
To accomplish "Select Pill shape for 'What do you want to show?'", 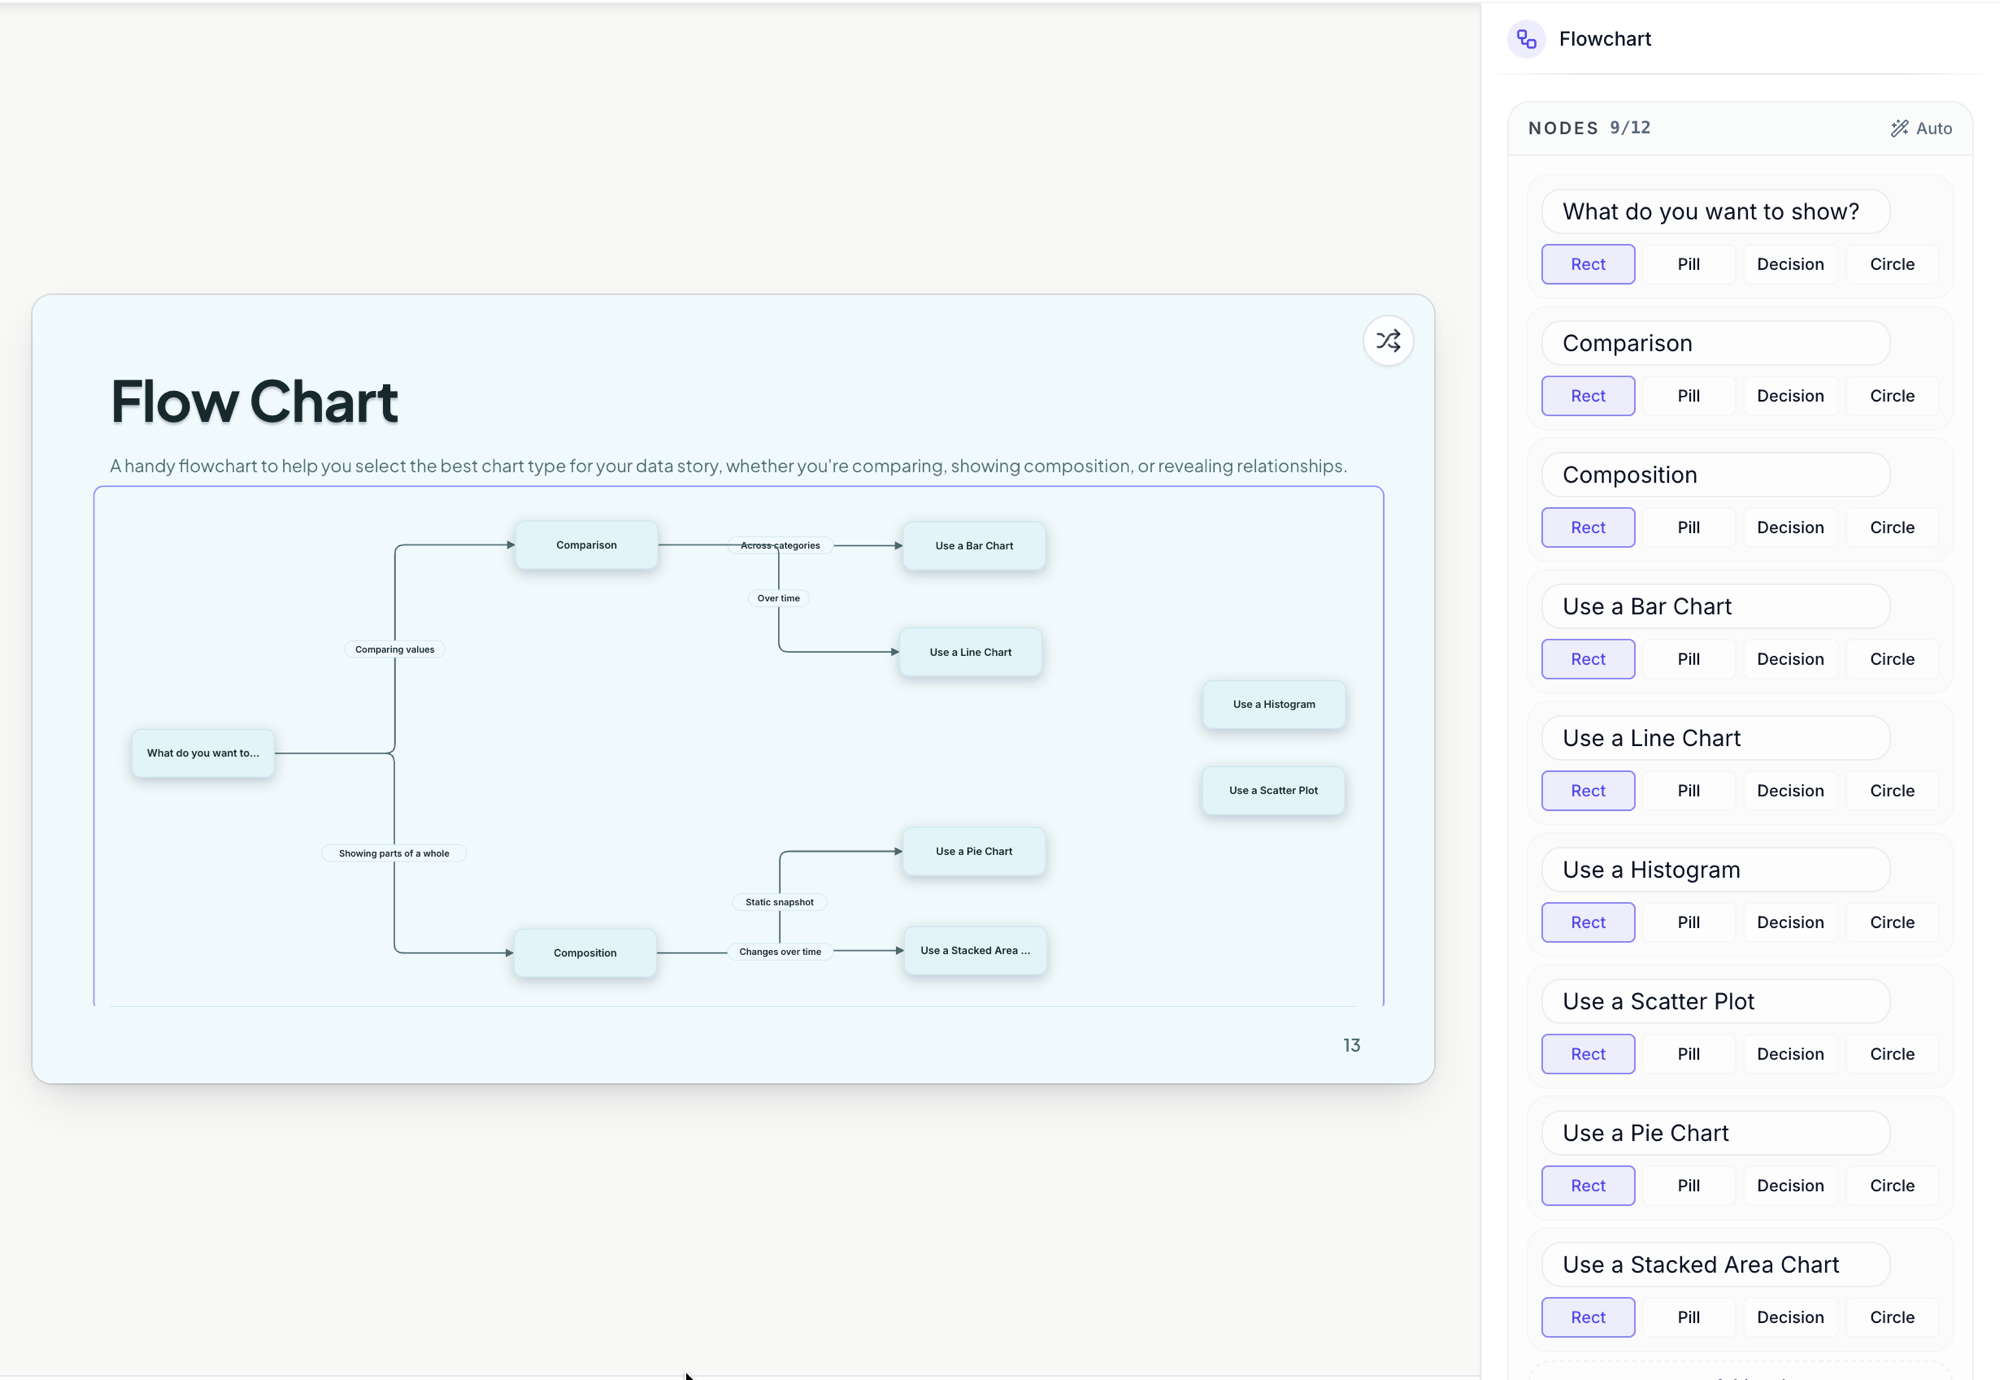I will point(1689,264).
